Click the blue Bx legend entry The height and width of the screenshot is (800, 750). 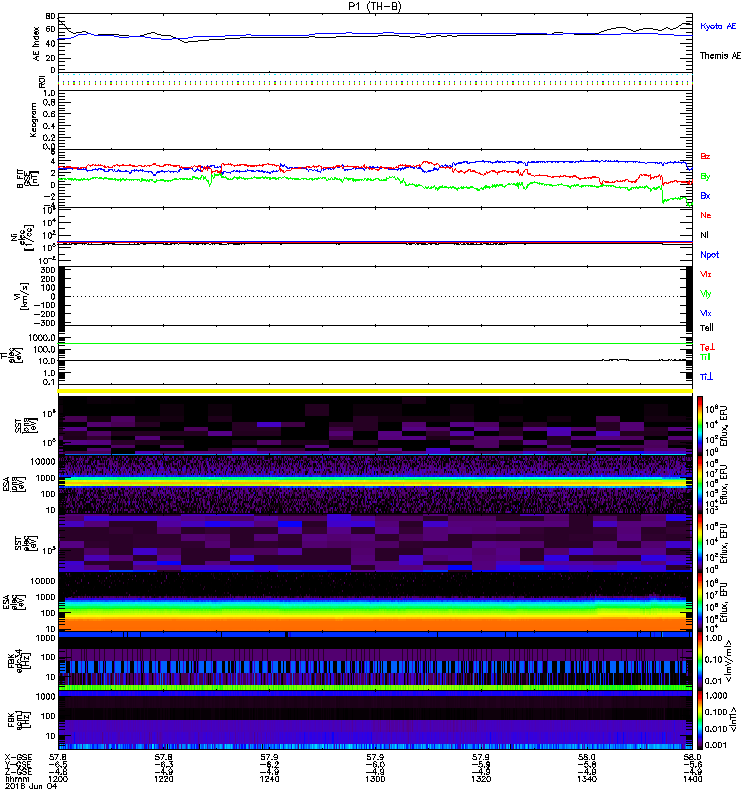(706, 196)
